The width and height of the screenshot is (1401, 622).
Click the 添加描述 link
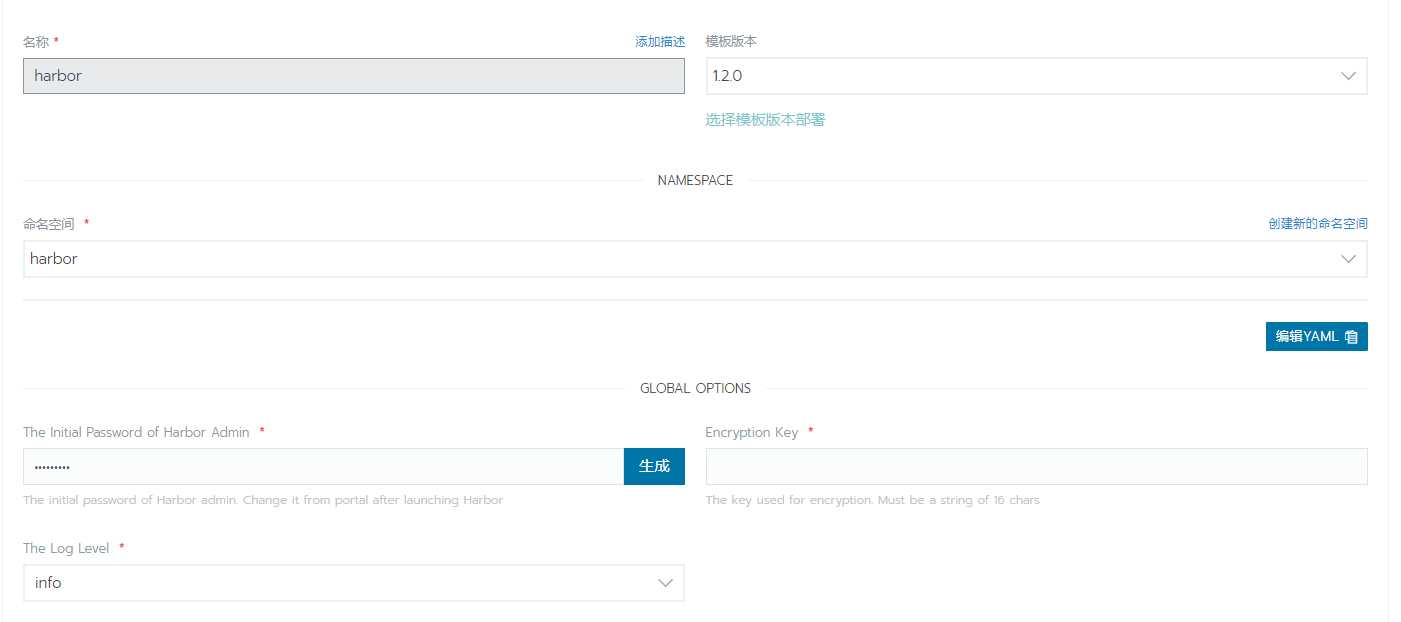pos(660,42)
